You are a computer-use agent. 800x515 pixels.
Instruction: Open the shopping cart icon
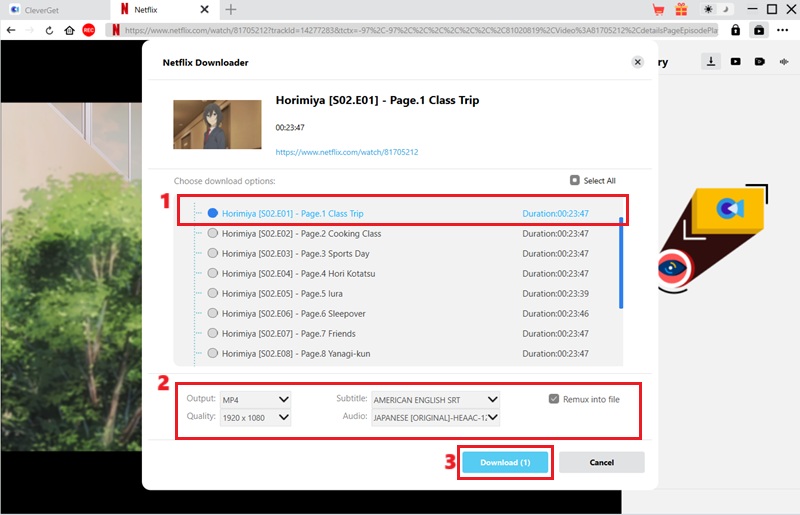click(x=658, y=9)
